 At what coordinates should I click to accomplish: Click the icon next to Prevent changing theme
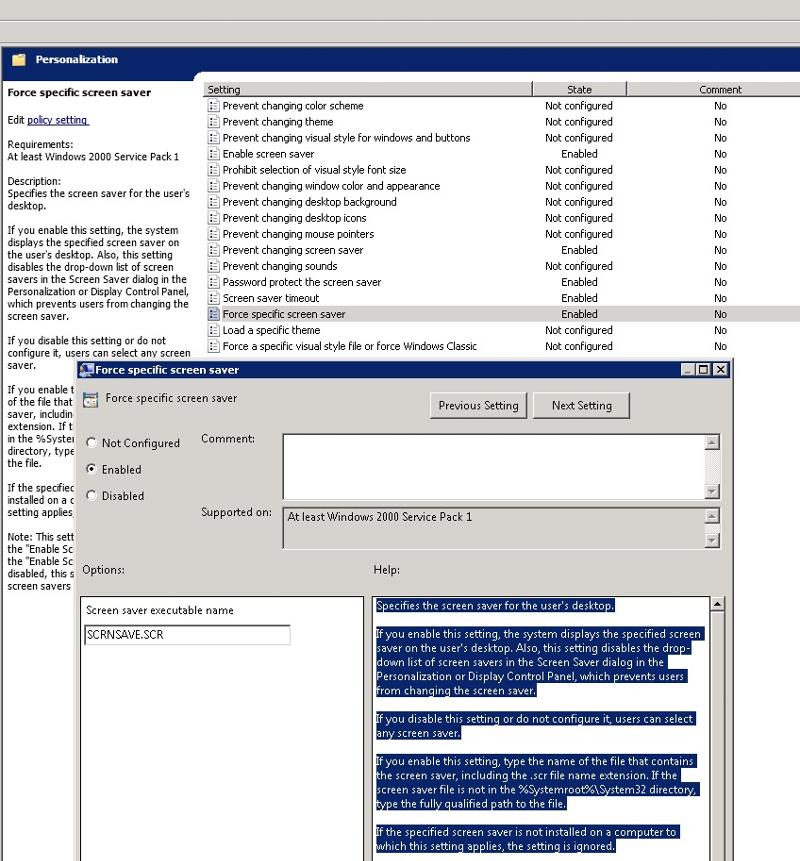pos(216,121)
